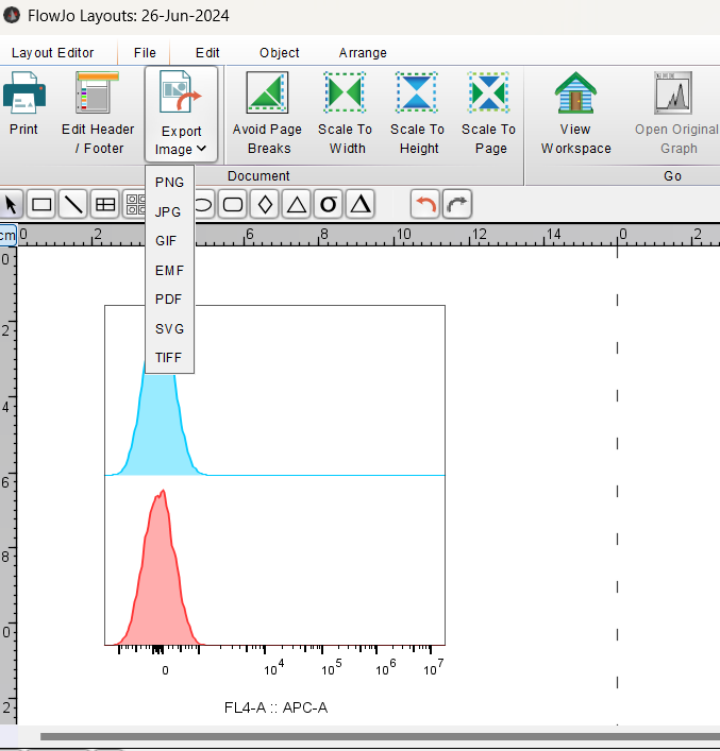Select the line drawing tool
The width and height of the screenshot is (720, 751).
[x=73, y=205]
